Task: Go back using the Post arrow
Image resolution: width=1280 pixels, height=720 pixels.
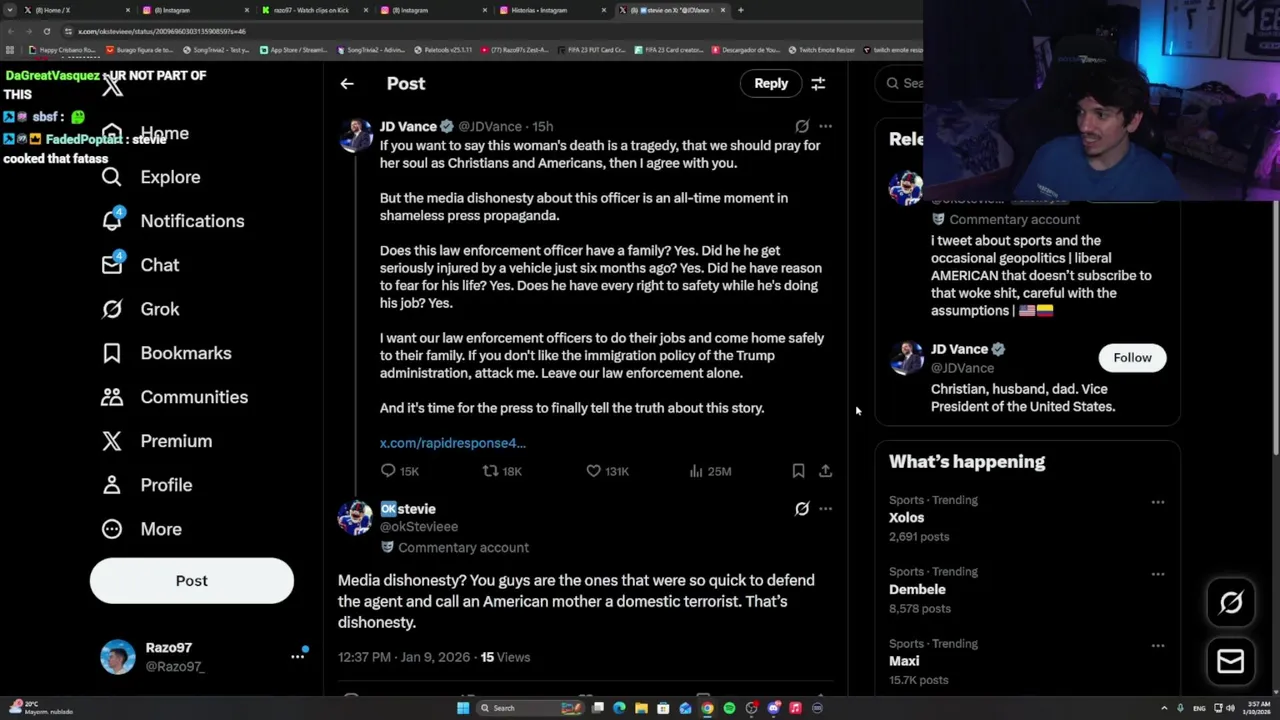Action: (347, 84)
